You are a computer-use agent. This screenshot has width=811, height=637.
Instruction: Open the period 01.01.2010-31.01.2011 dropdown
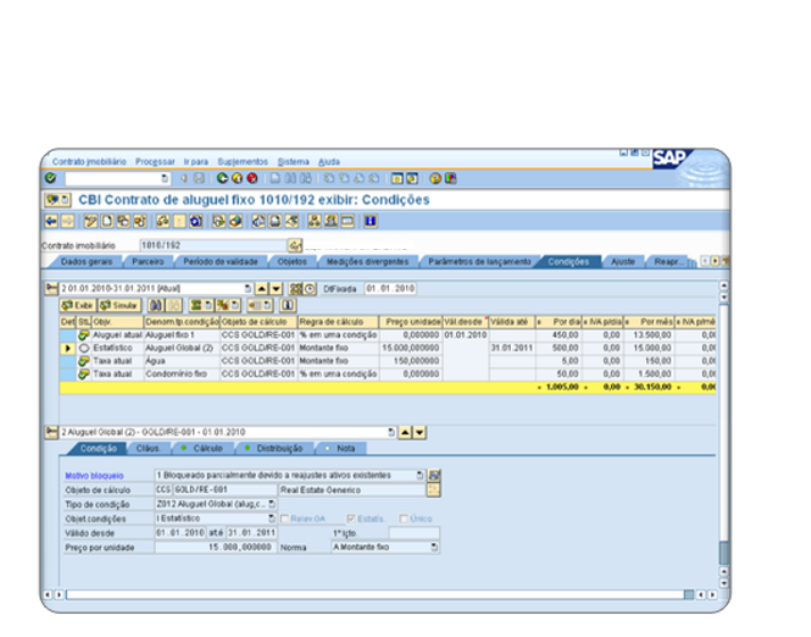pos(248,289)
